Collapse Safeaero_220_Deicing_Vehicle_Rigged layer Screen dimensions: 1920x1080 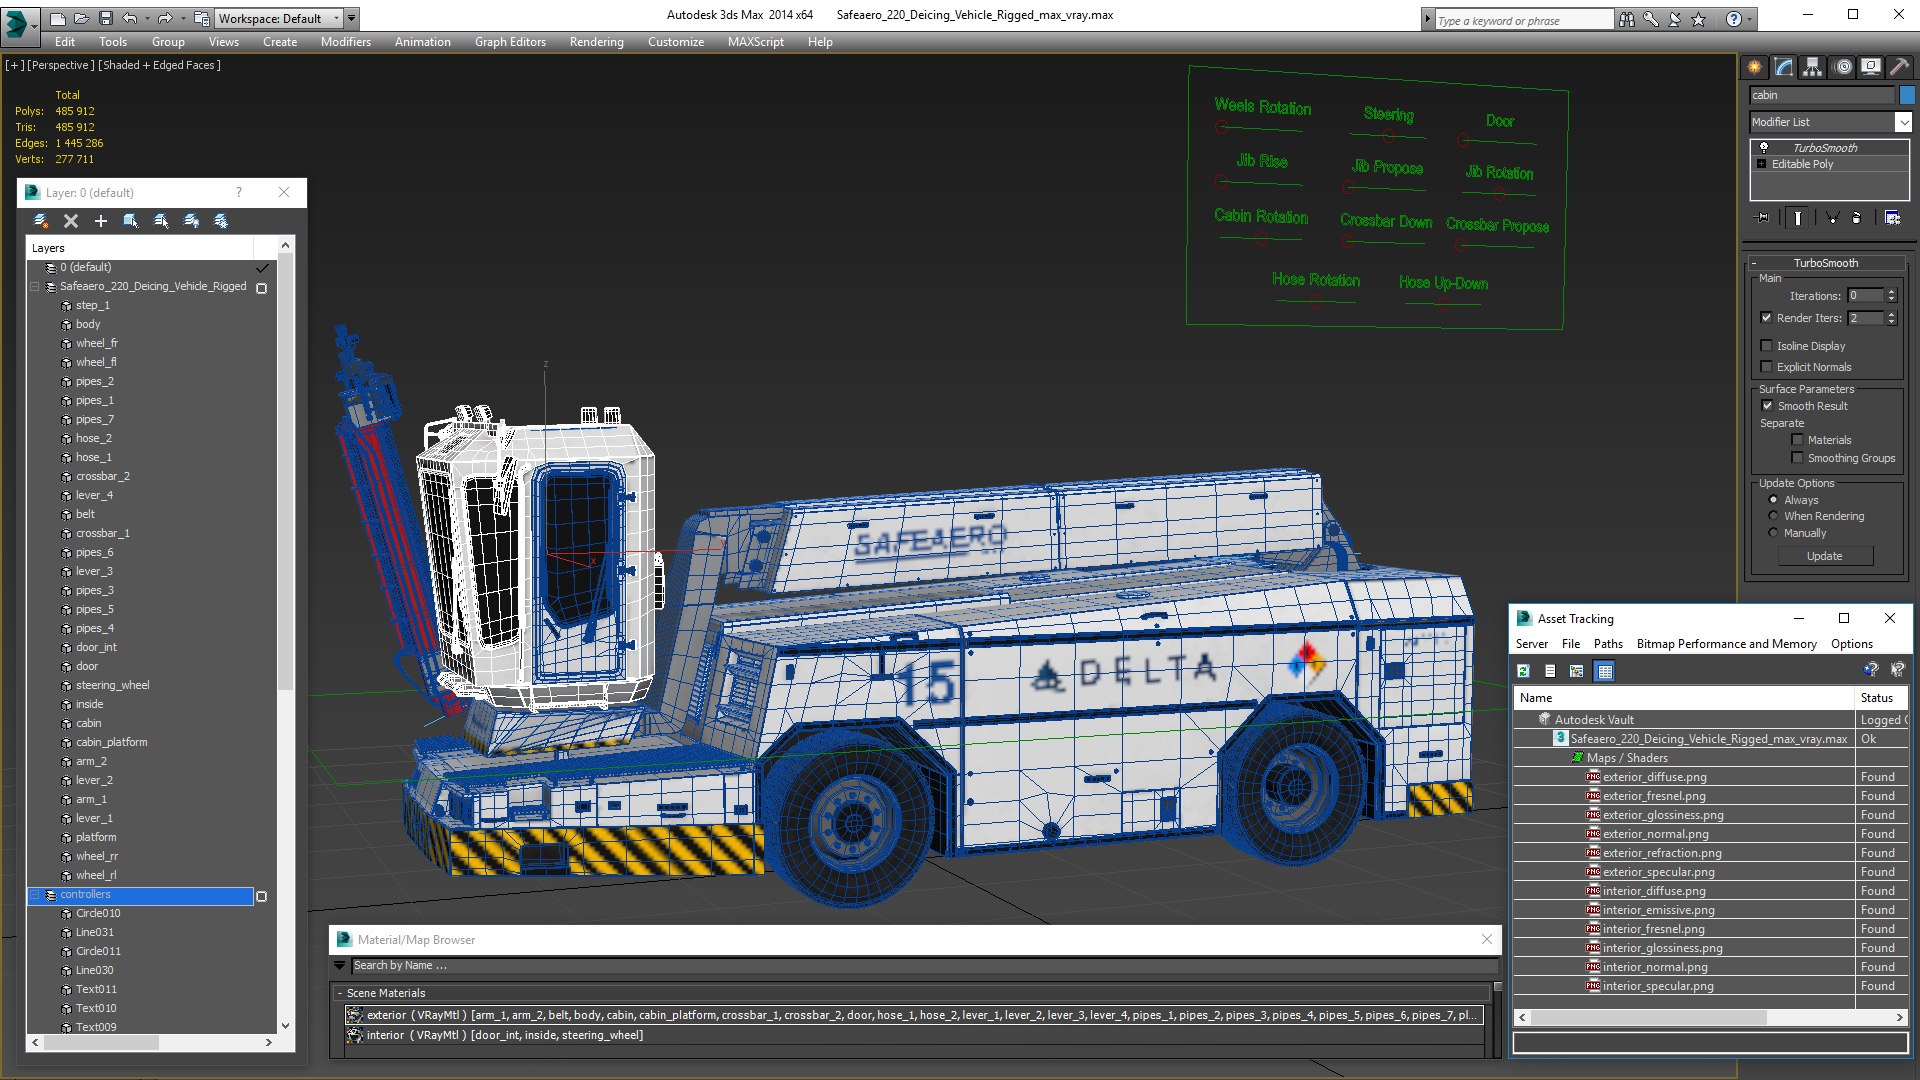pos(35,286)
